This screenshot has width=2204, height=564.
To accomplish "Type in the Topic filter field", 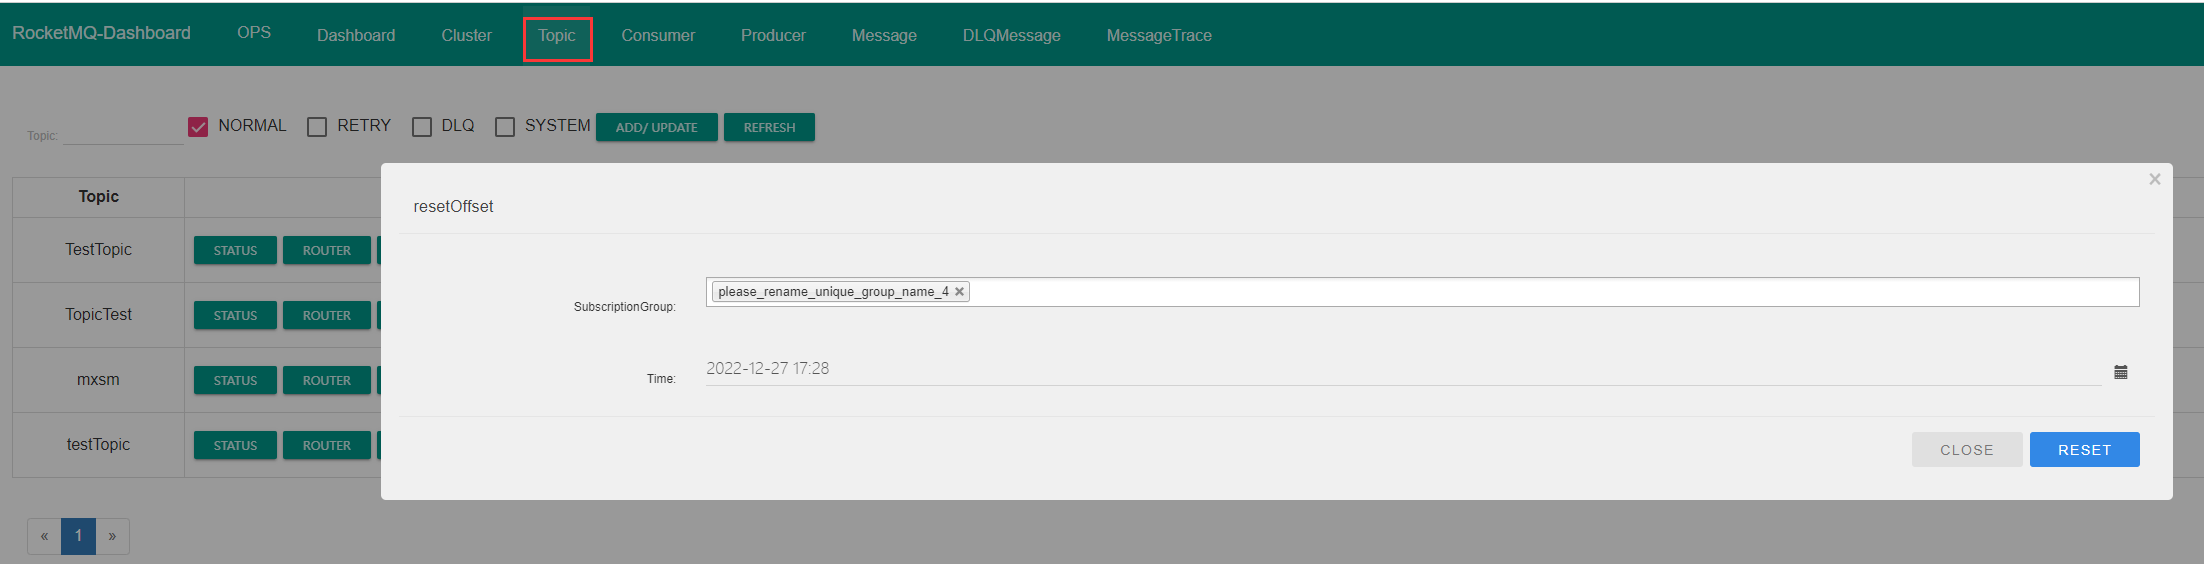I will tap(122, 134).
